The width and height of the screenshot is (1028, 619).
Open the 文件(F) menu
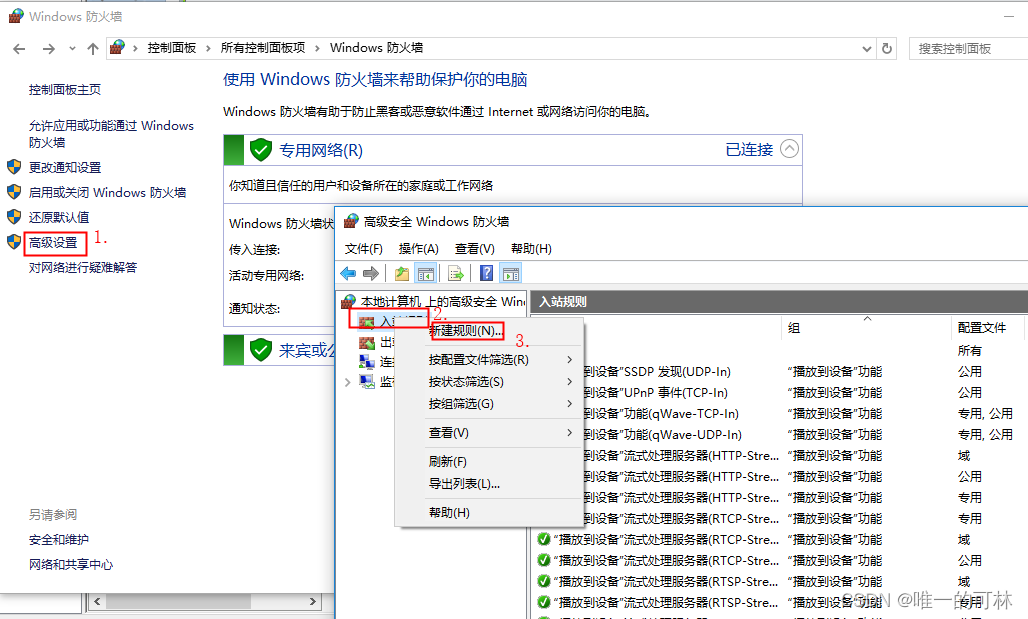tap(363, 249)
